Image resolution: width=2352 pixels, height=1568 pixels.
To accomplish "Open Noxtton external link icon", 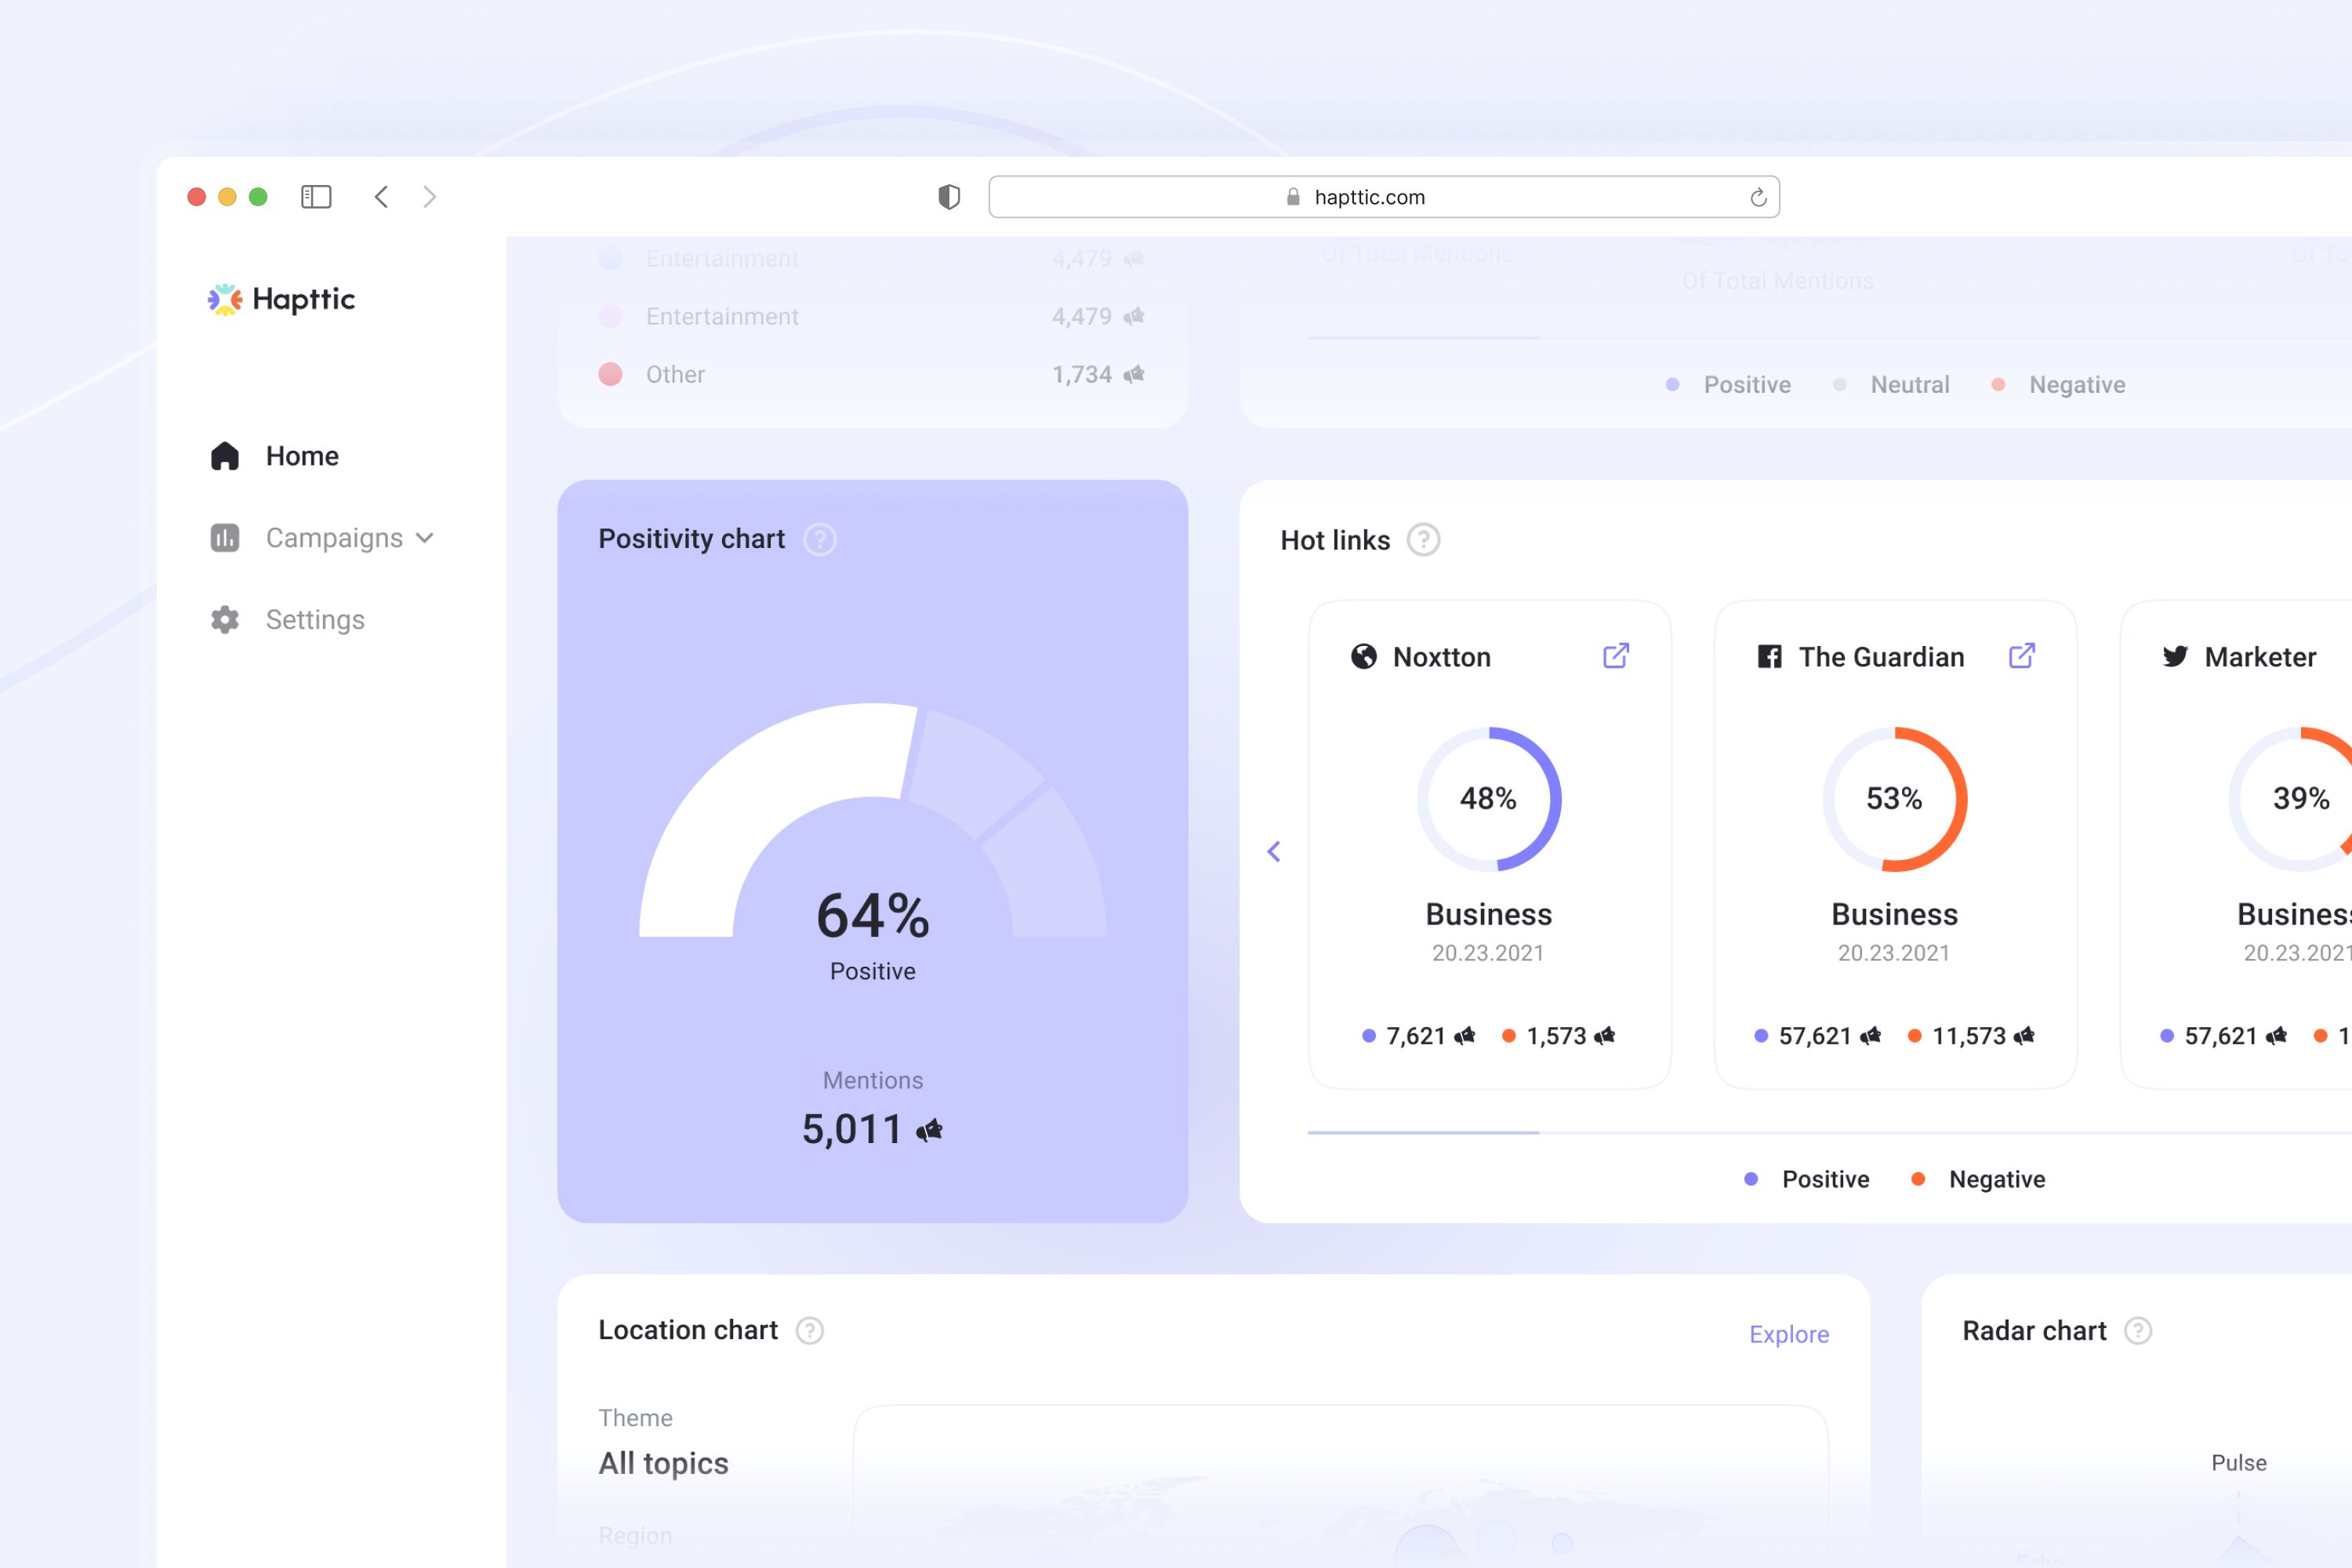I will coord(1616,656).
